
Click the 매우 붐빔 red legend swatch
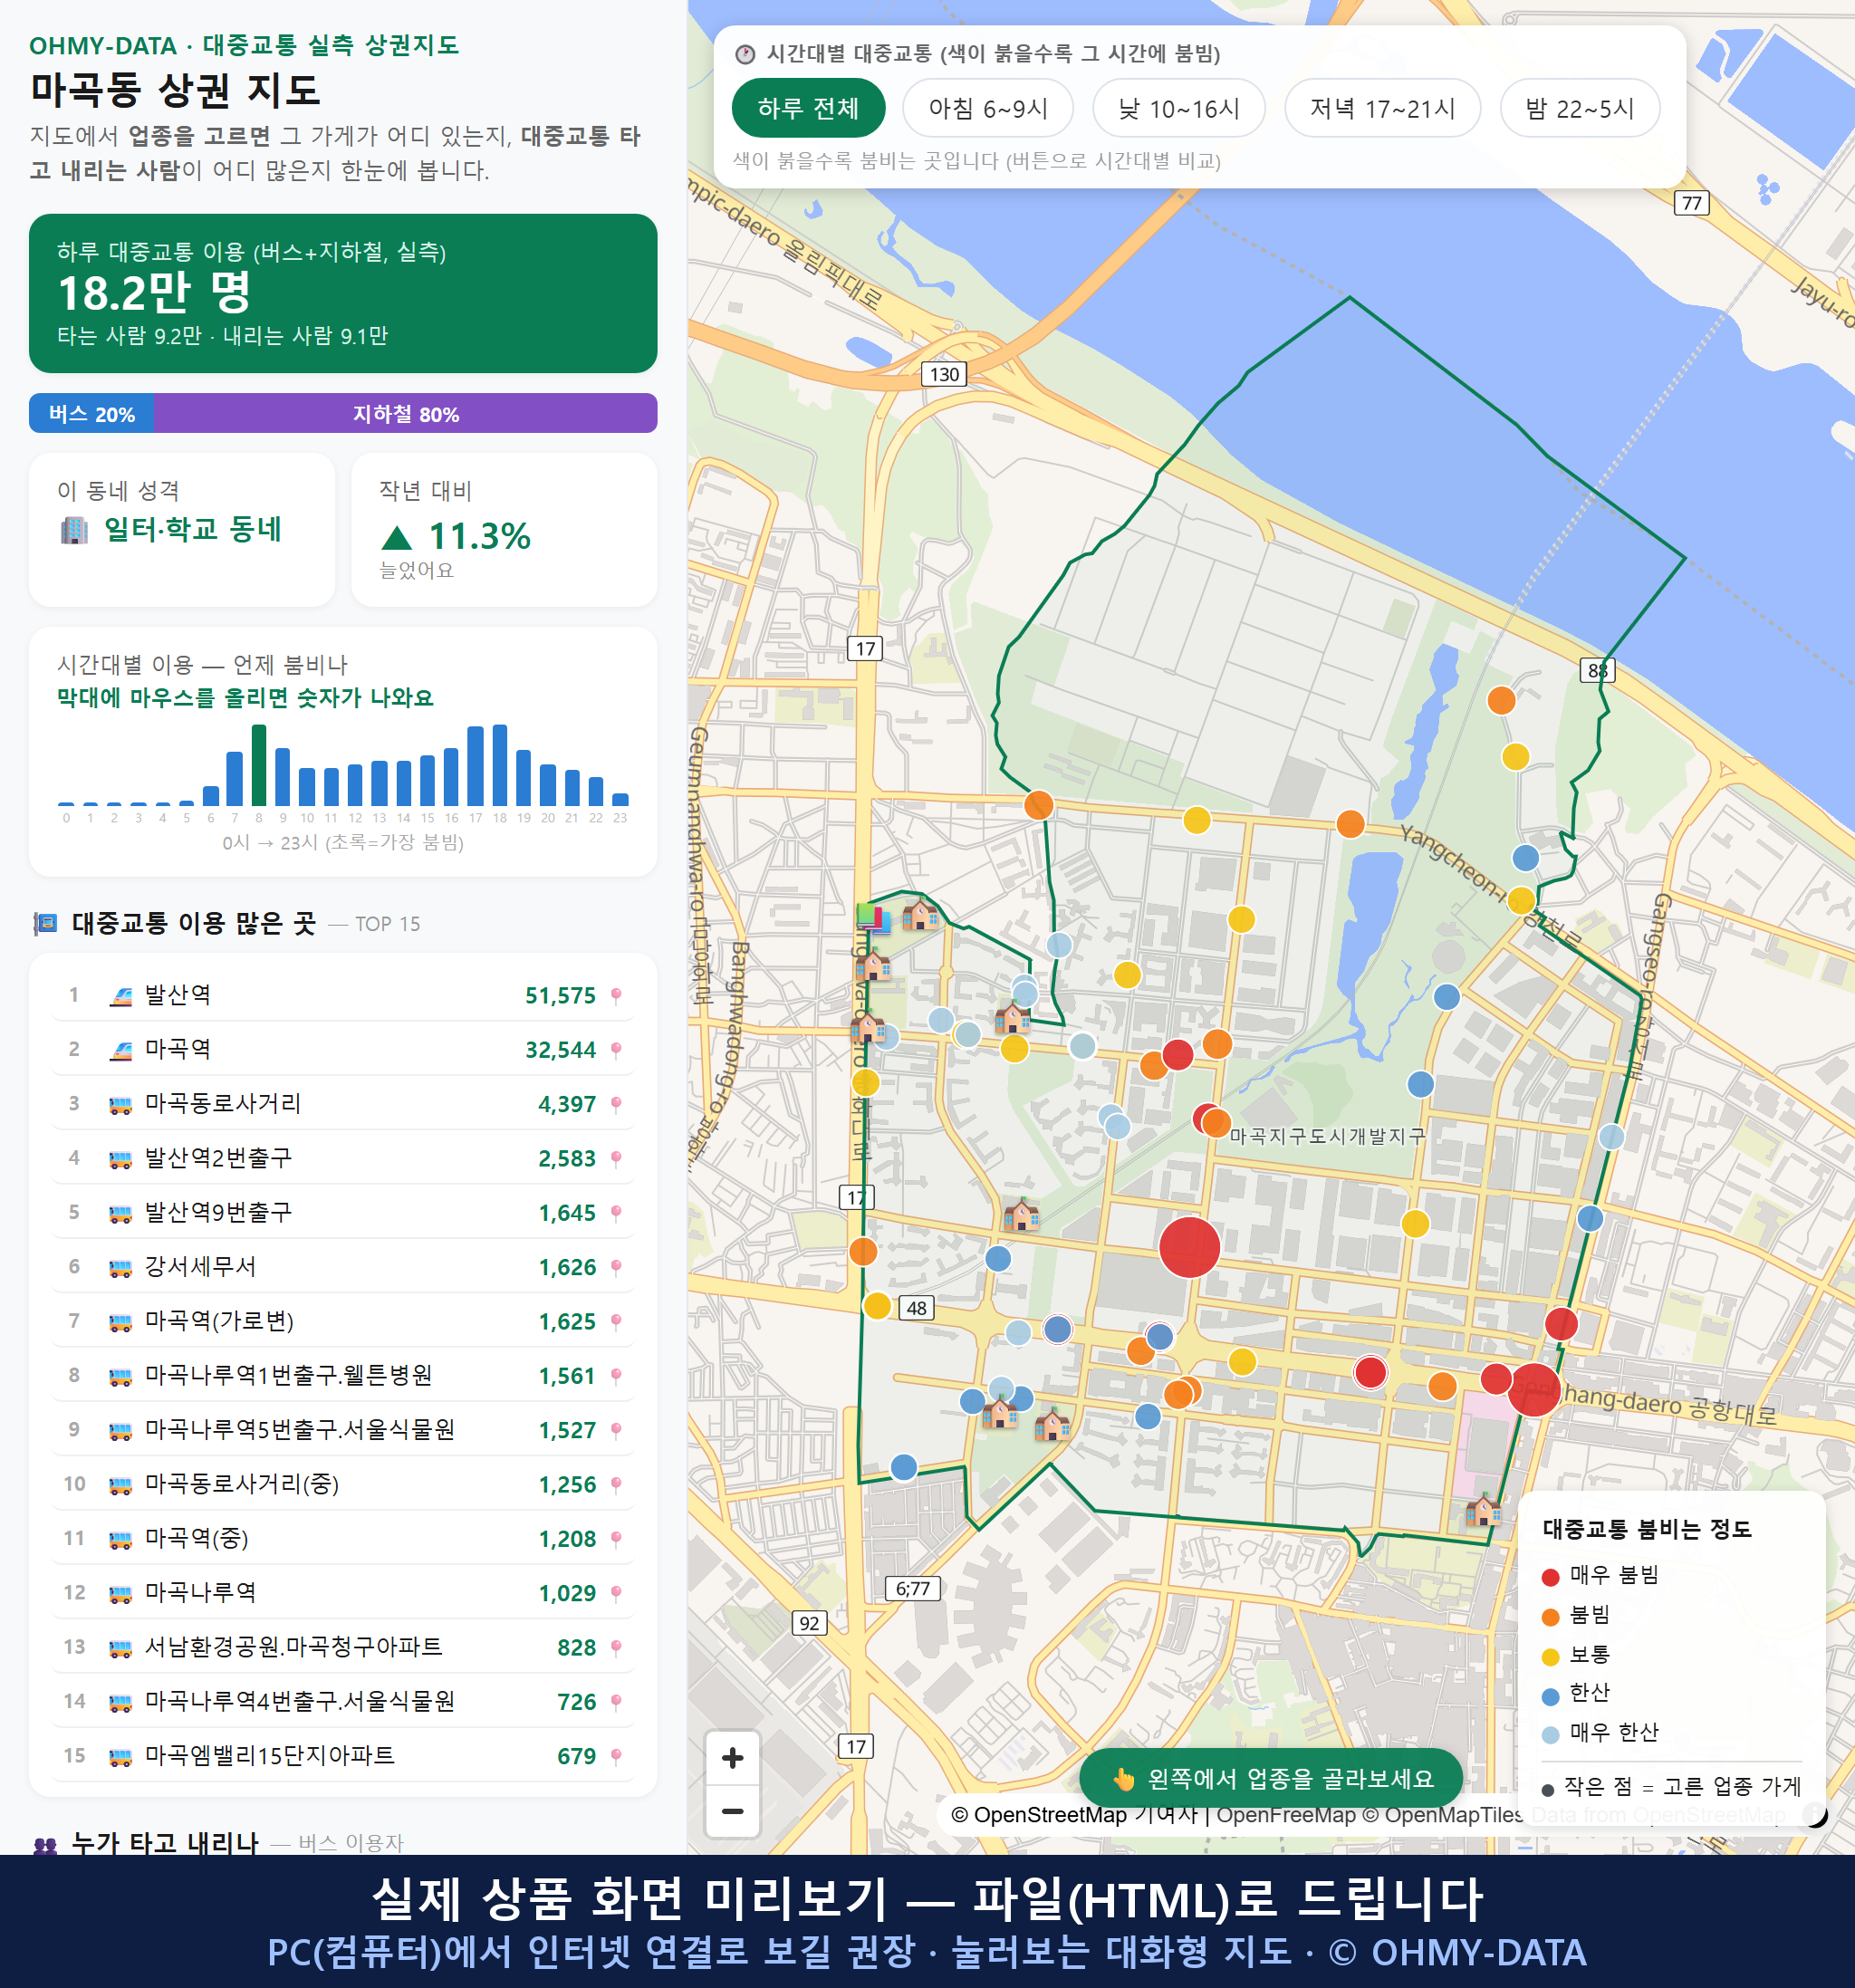click(x=1550, y=1577)
